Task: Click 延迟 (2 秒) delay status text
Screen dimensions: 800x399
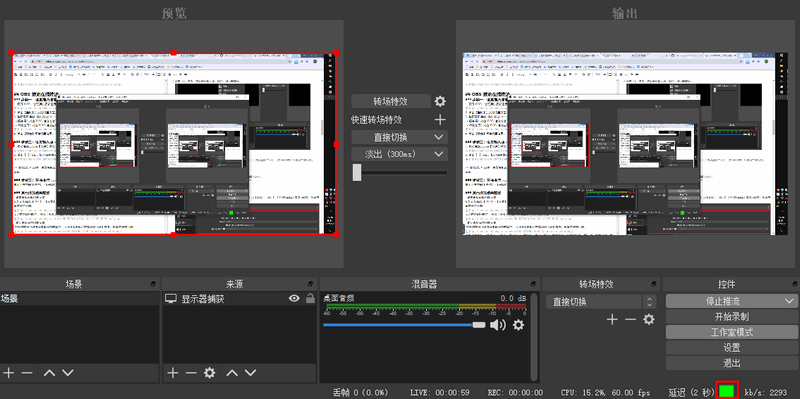Action: pyautogui.click(x=691, y=392)
